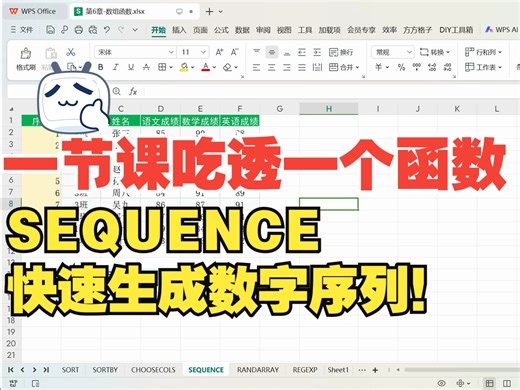The image size is (520, 390).
Task: Click the Justify alignment icon
Action: click(x=302, y=68)
